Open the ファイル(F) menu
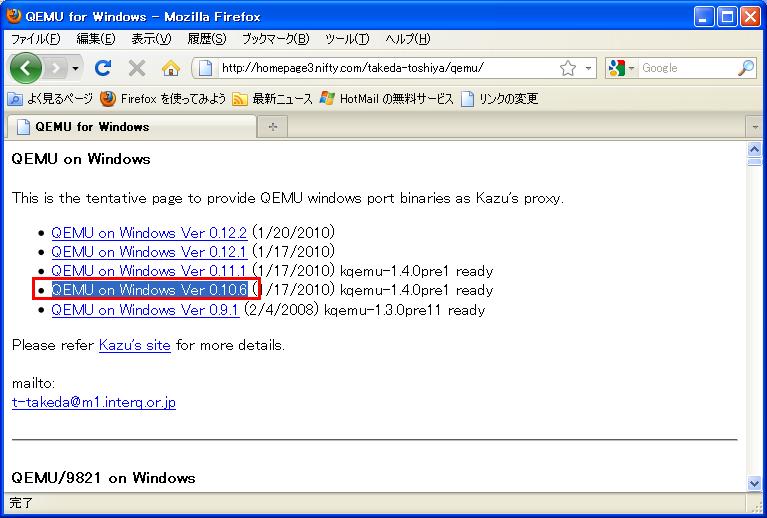Screen dimensions: 767x518 35,39
